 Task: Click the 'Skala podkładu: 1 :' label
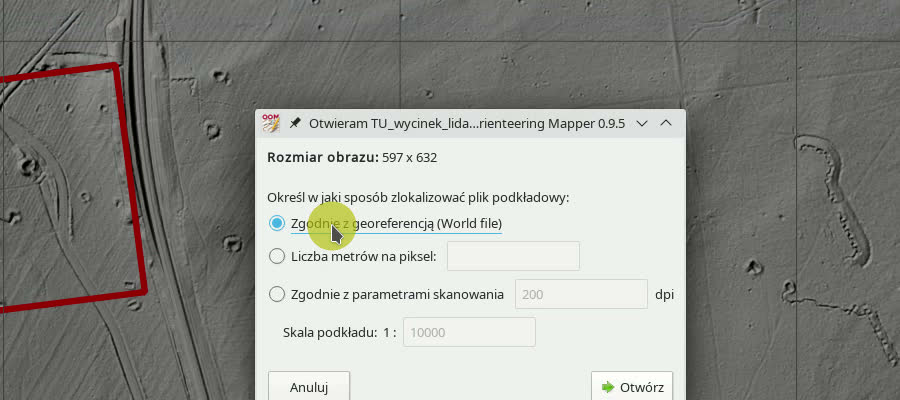click(340, 332)
